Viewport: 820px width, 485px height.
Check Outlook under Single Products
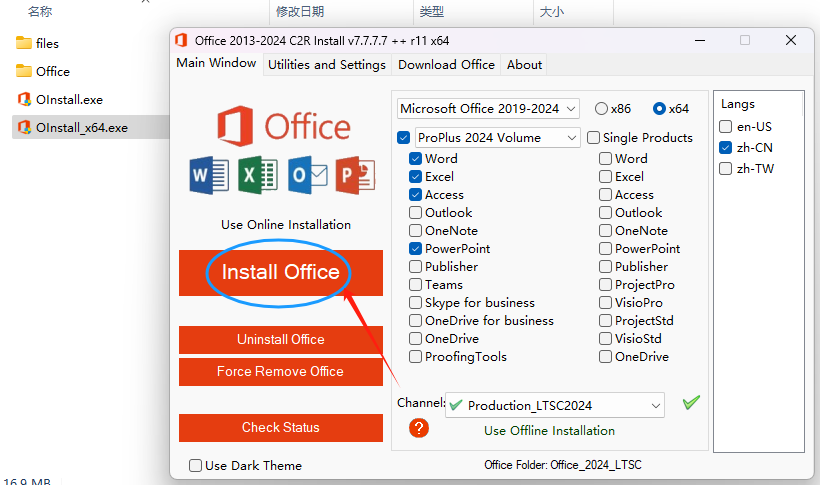(605, 212)
